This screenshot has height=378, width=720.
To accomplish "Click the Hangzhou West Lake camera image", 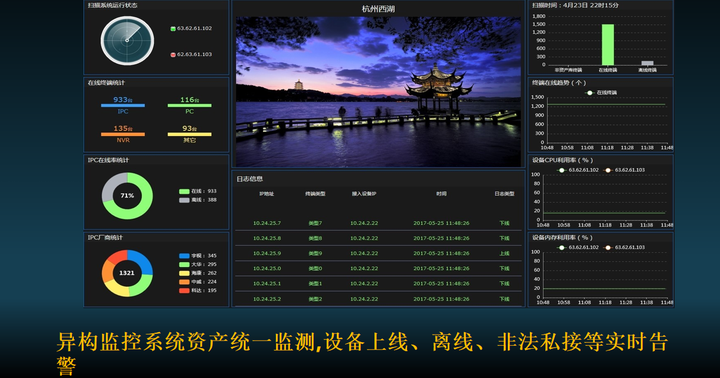I will (x=378, y=92).
